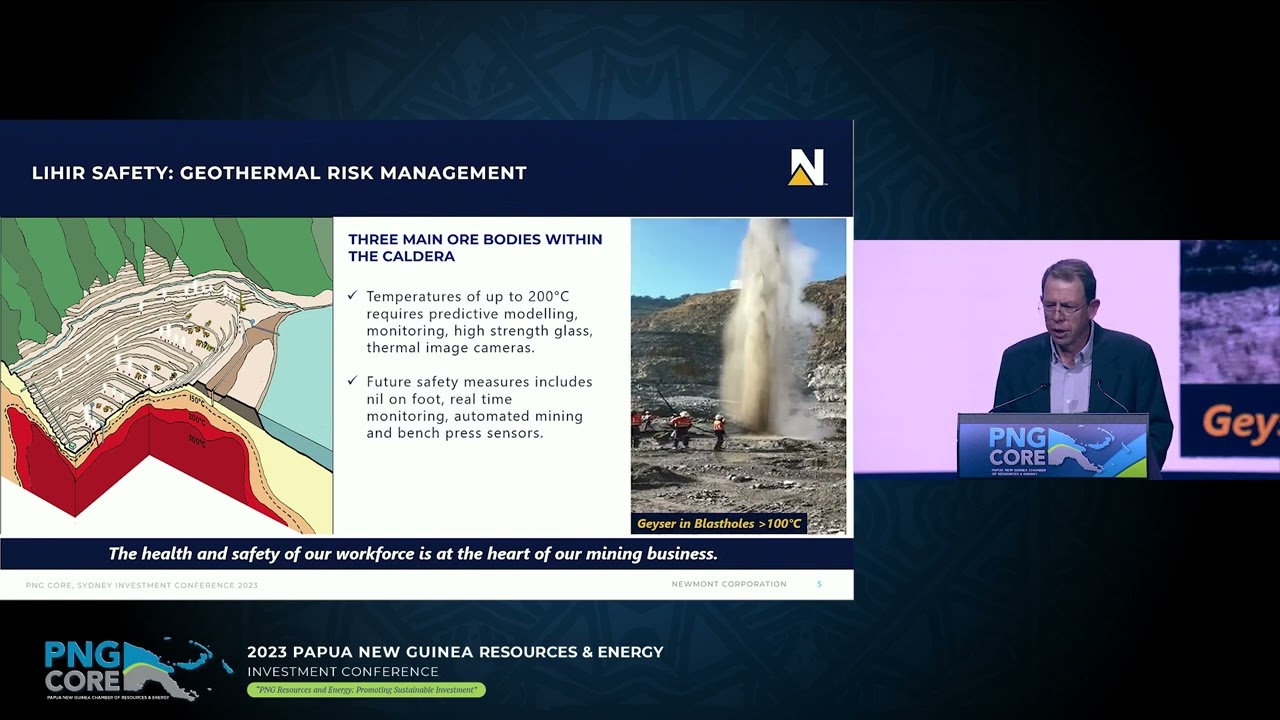Click the PNG CORE sign on the podium
This screenshot has width=1280, height=720.
[1053, 447]
